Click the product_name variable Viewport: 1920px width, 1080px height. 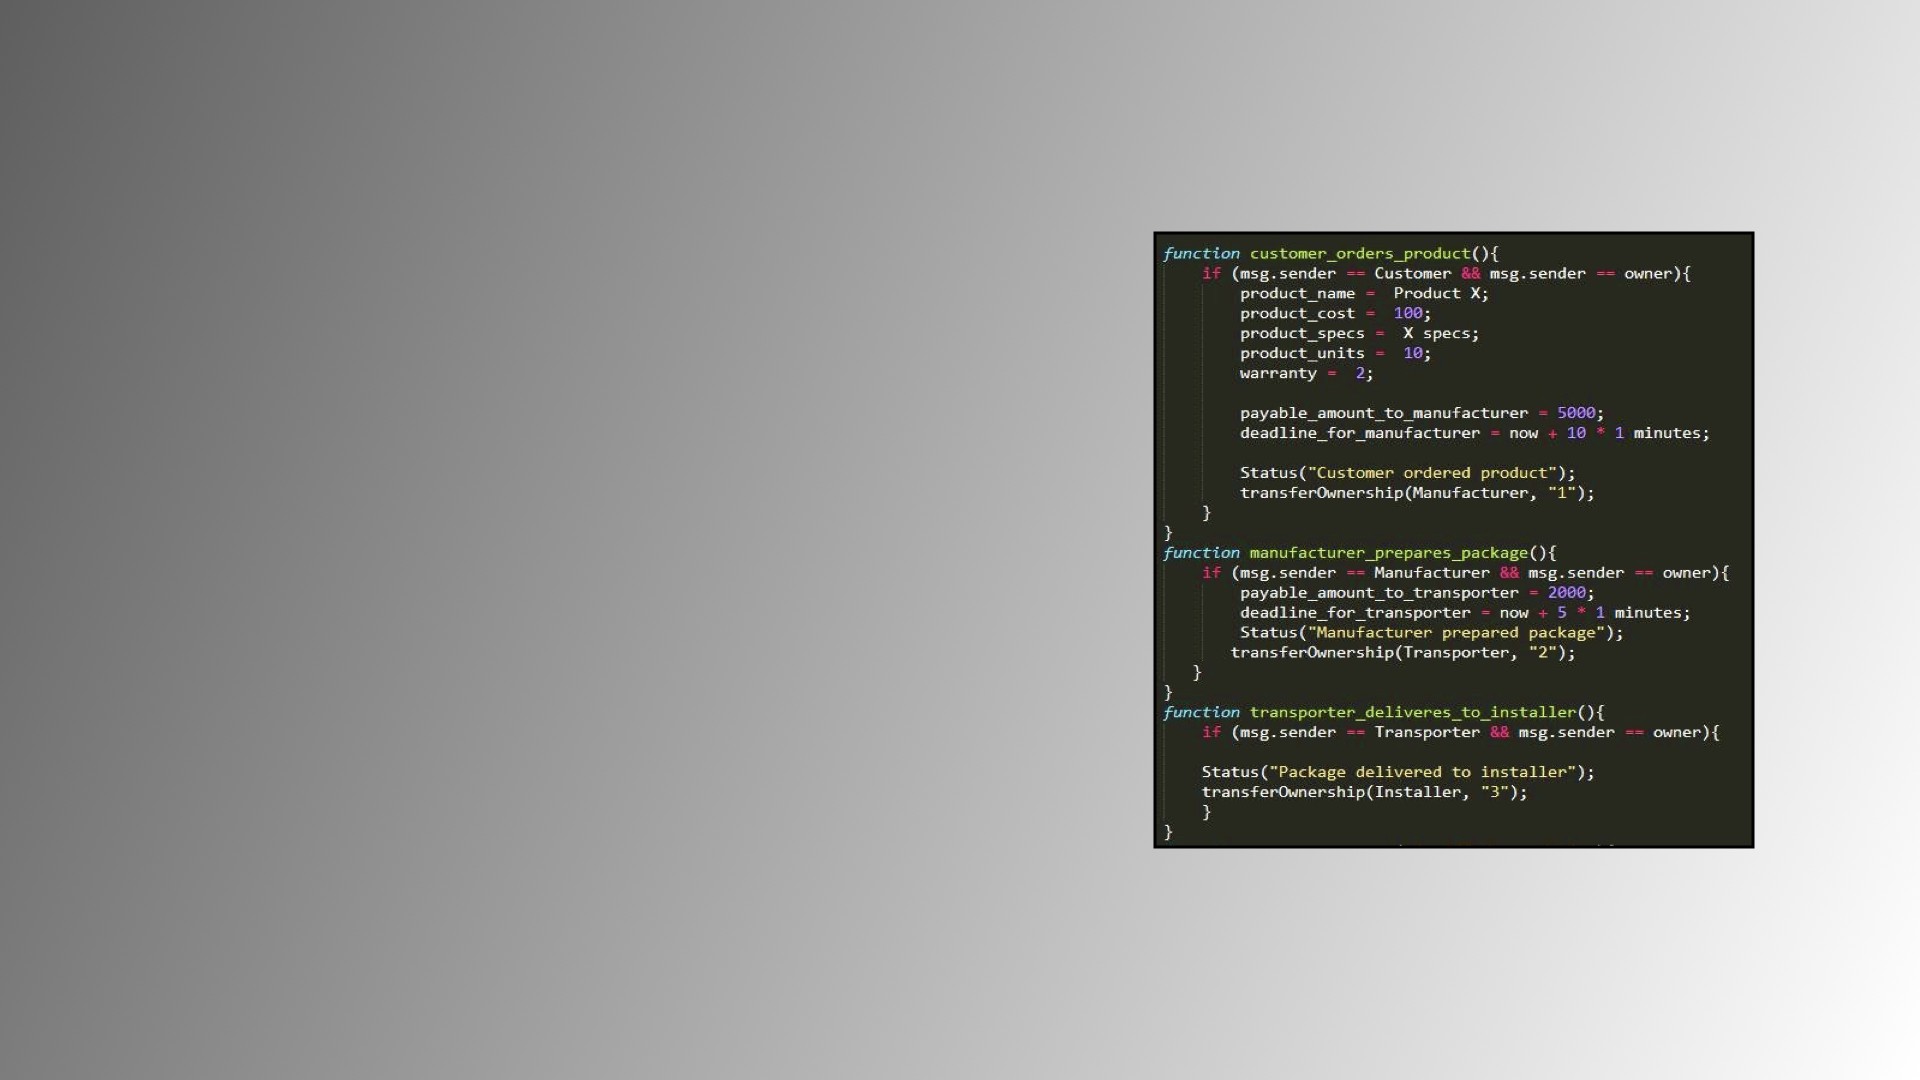point(1297,294)
